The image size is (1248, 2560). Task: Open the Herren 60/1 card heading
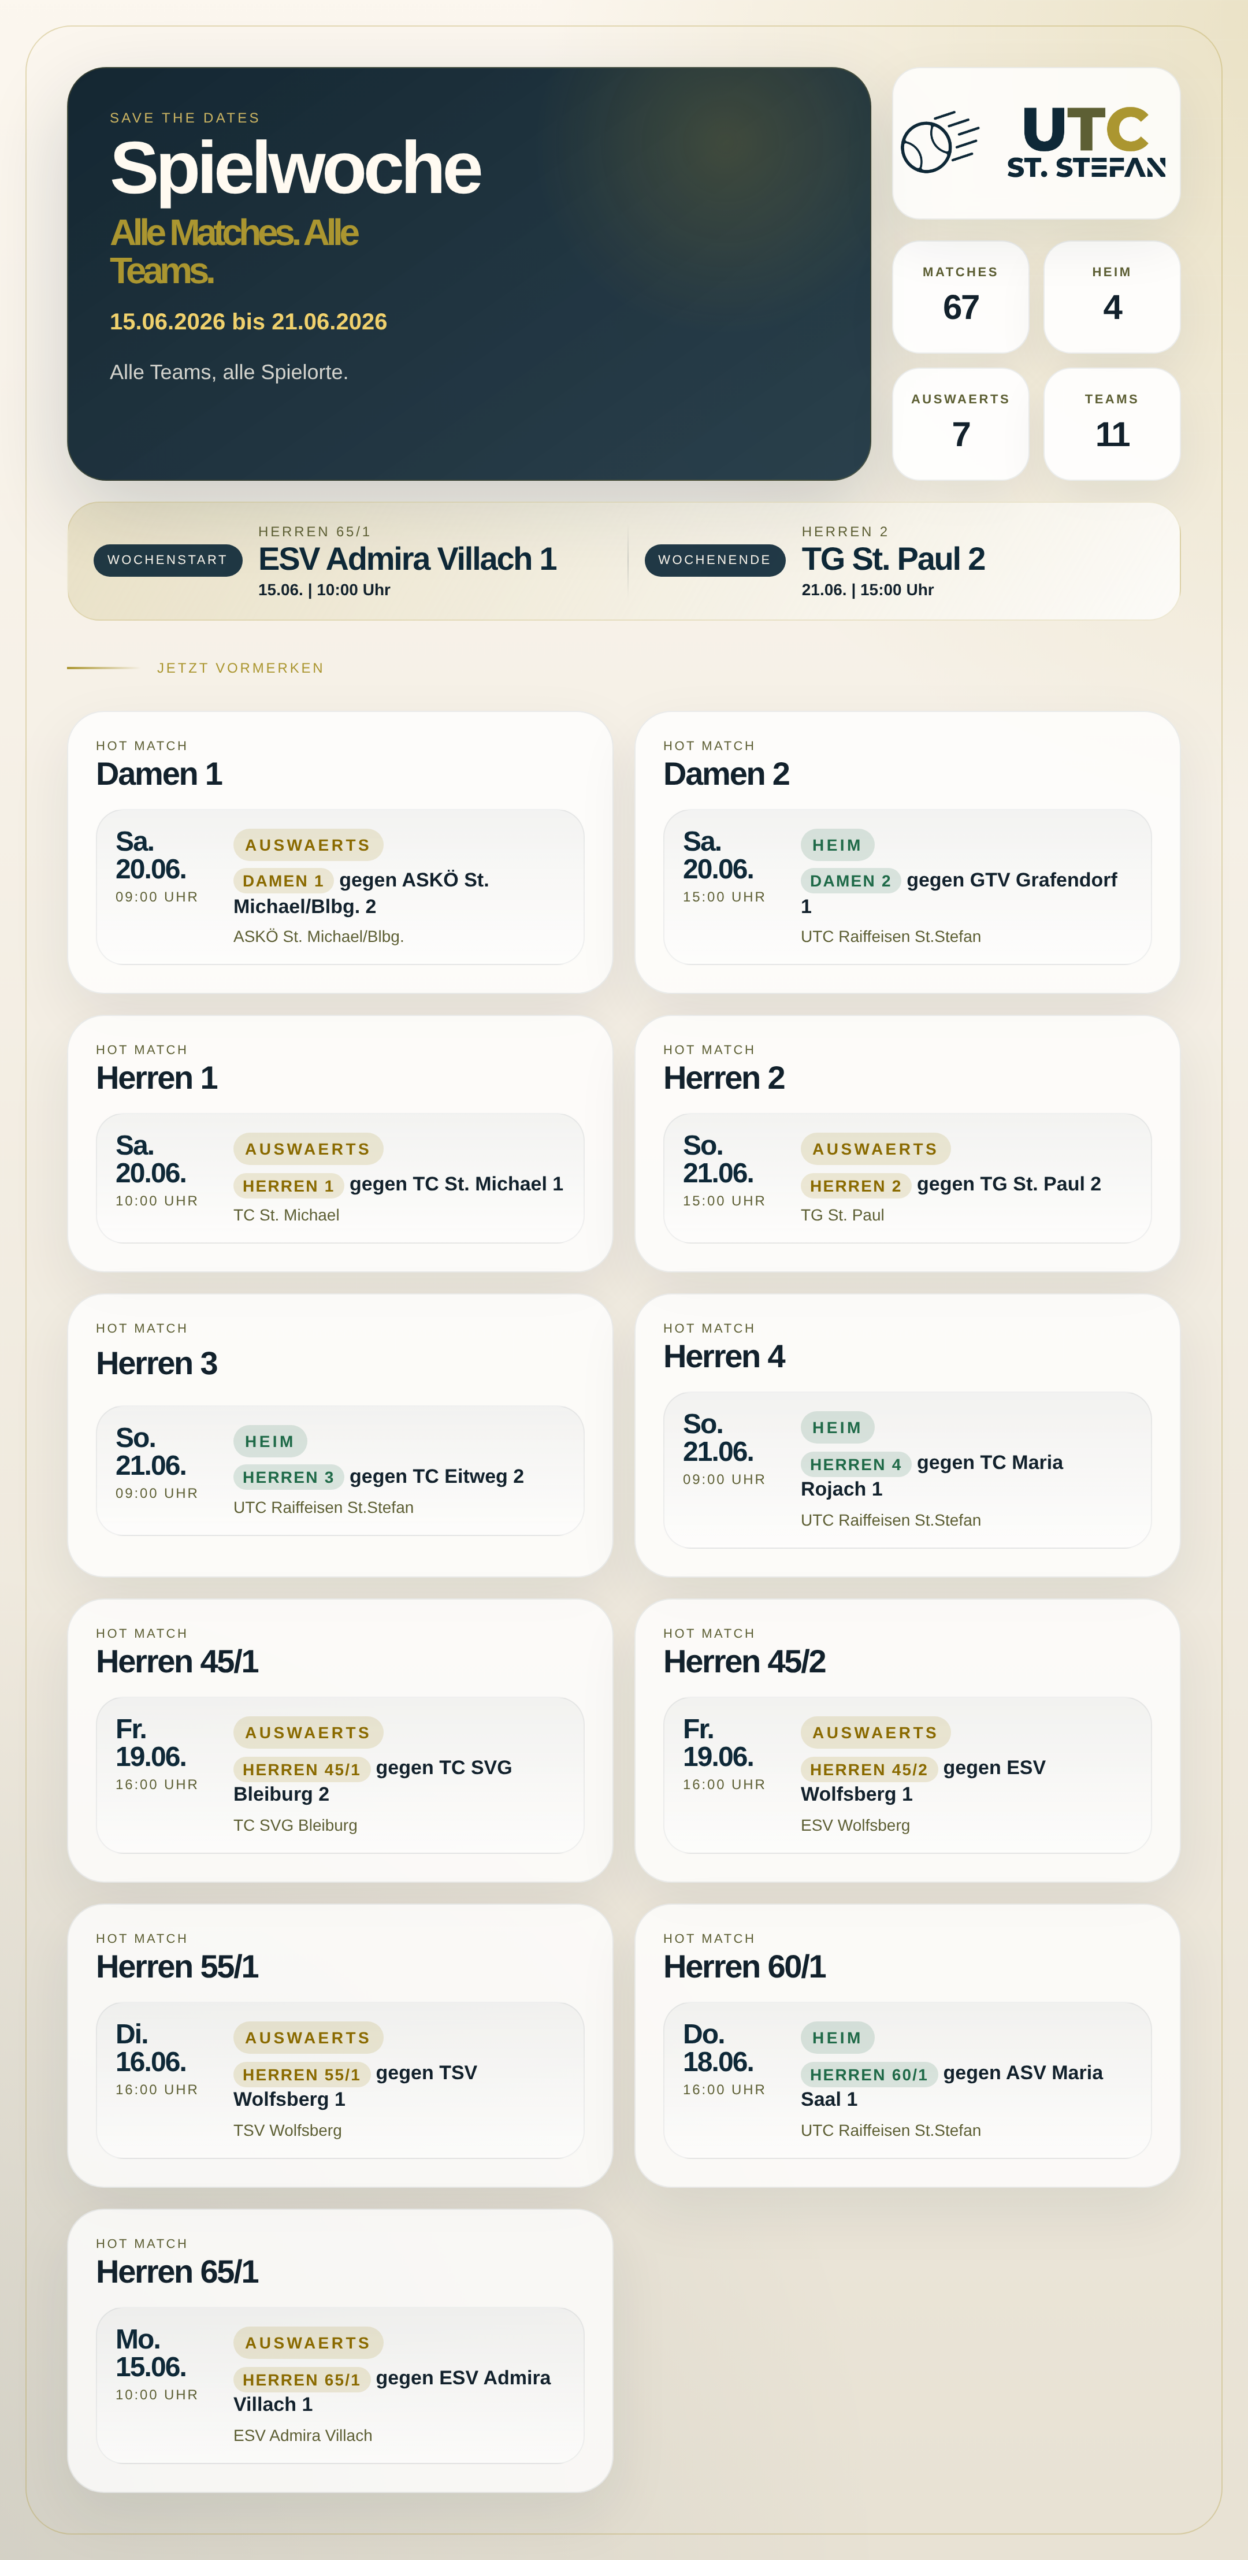[x=744, y=1967]
